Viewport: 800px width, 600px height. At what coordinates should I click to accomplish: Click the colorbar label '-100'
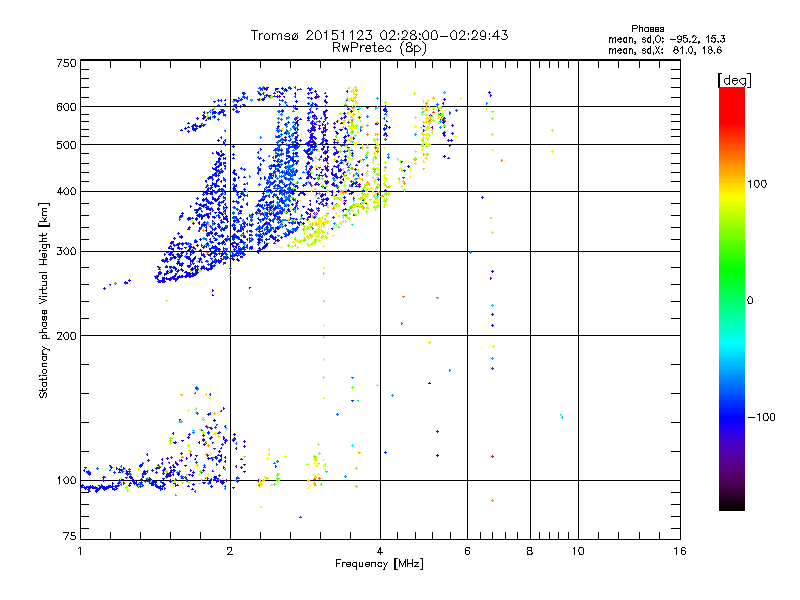click(x=761, y=417)
